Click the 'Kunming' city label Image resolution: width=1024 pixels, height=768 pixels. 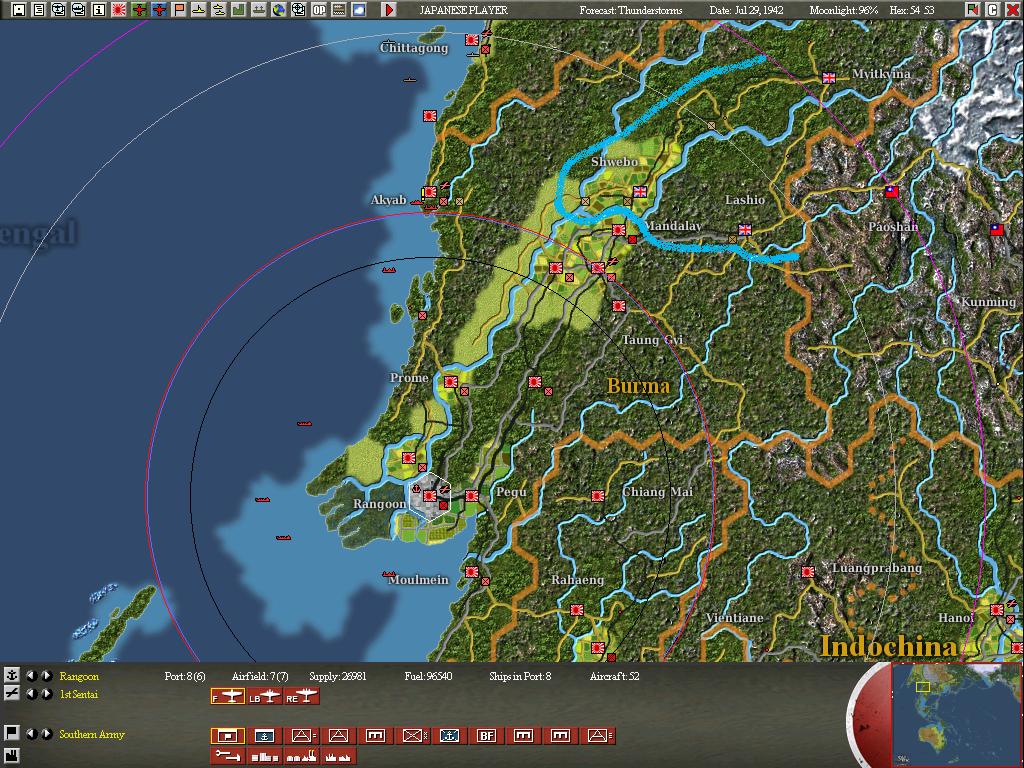pyautogui.click(x=988, y=302)
